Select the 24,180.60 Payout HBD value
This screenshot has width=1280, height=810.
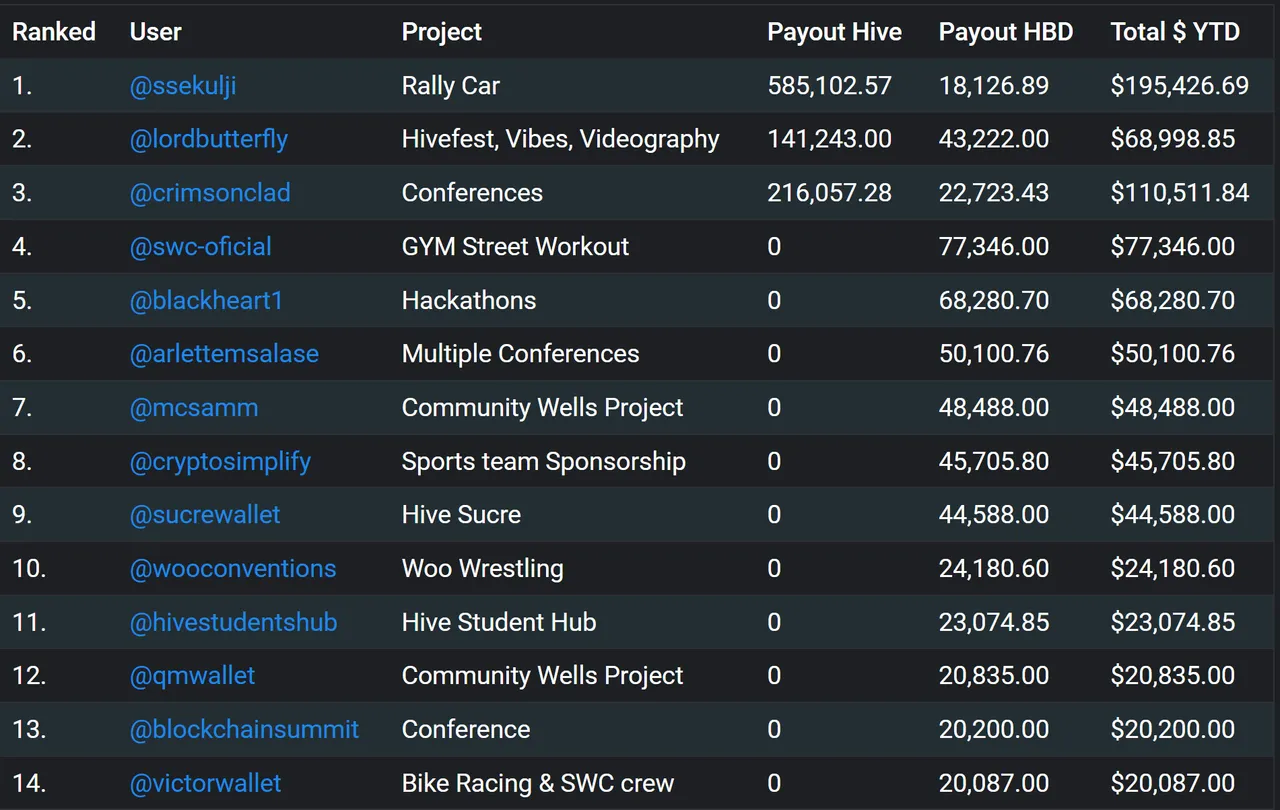[994, 569]
